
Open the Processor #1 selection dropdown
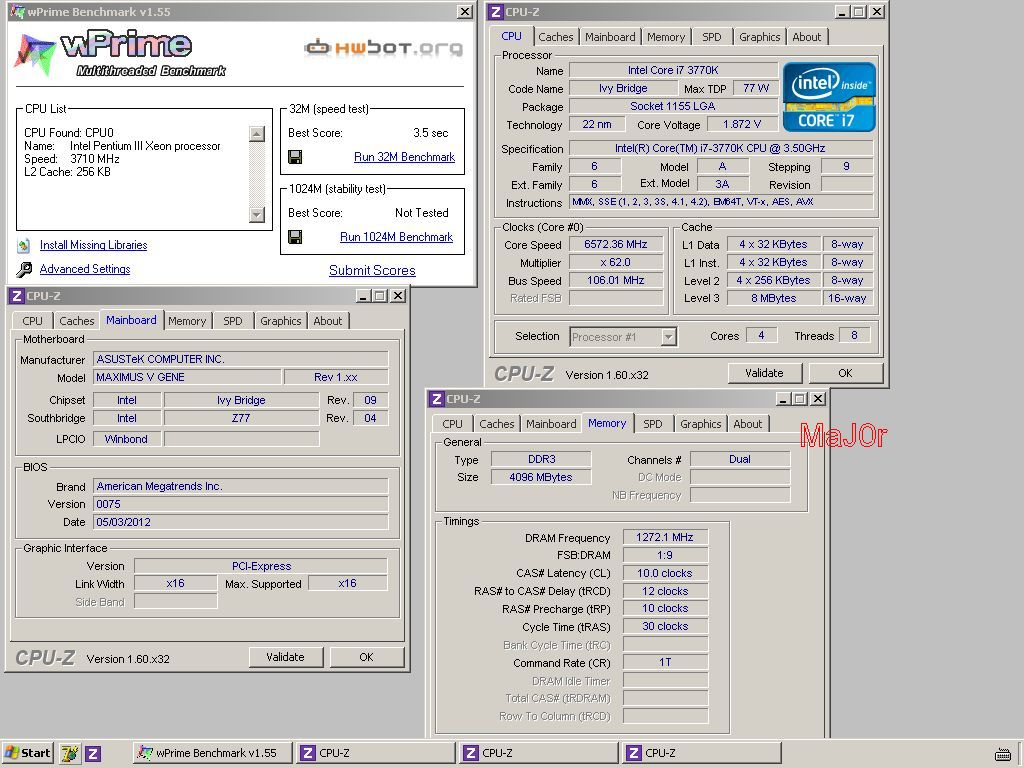tap(668, 337)
